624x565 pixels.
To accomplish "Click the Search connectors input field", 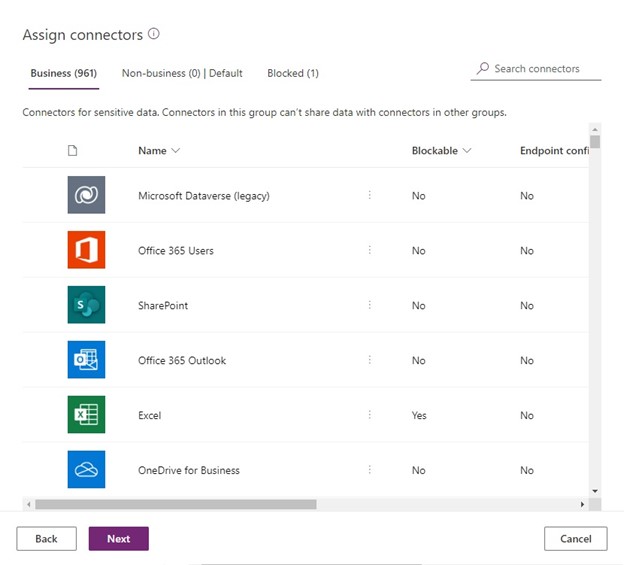I will pos(543,69).
